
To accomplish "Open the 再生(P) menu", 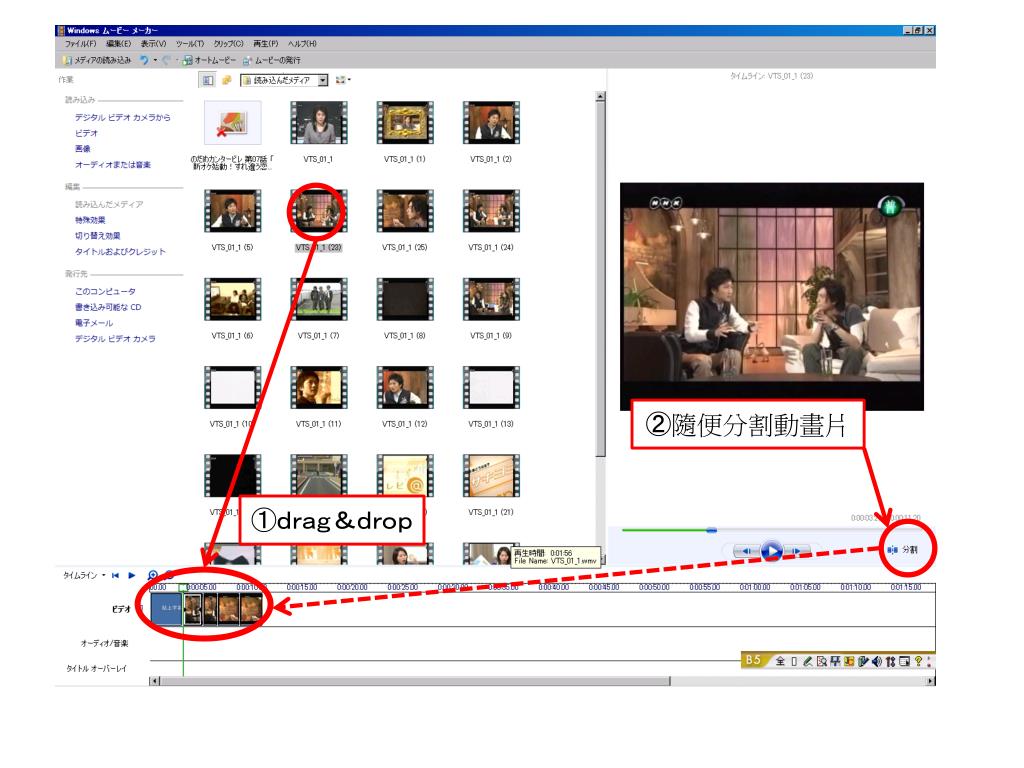I will click(266, 44).
